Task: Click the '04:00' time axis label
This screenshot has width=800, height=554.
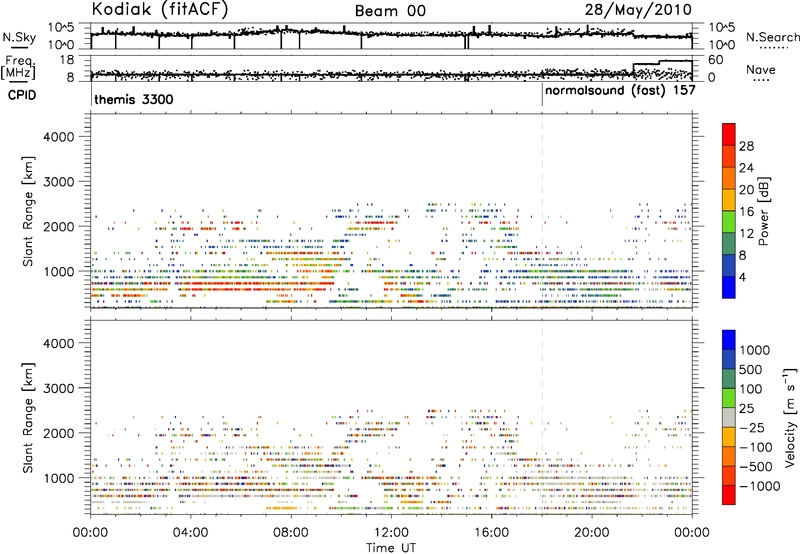Action: pyautogui.click(x=191, y=533)
